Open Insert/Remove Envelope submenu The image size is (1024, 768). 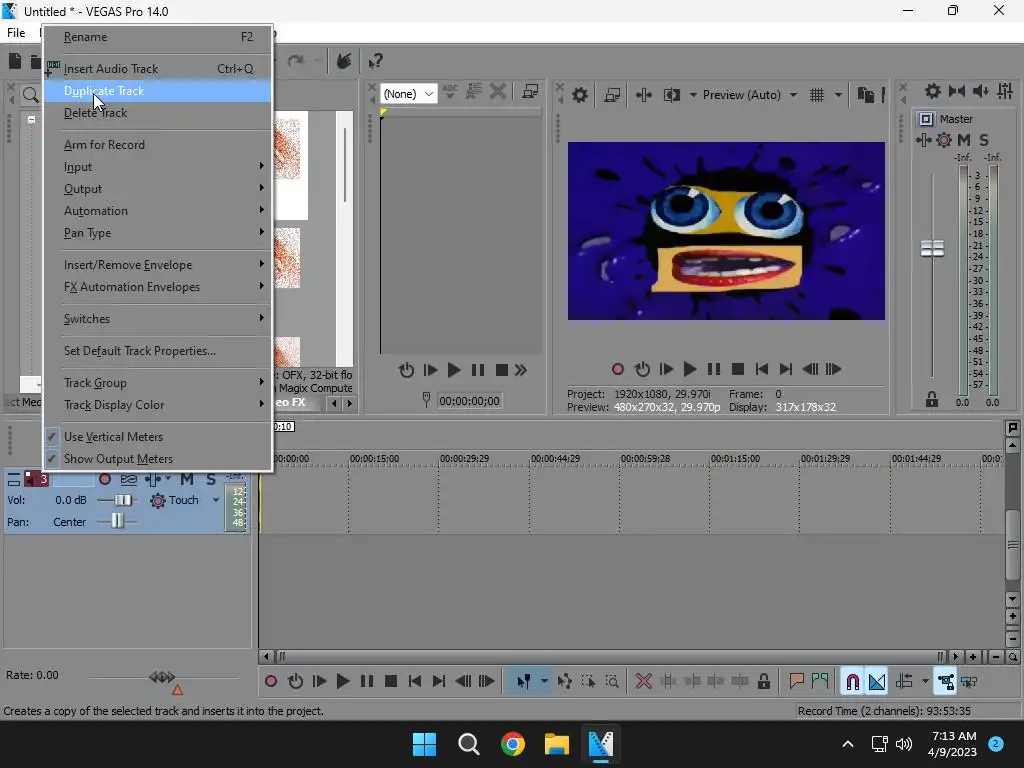click(157, 264)
